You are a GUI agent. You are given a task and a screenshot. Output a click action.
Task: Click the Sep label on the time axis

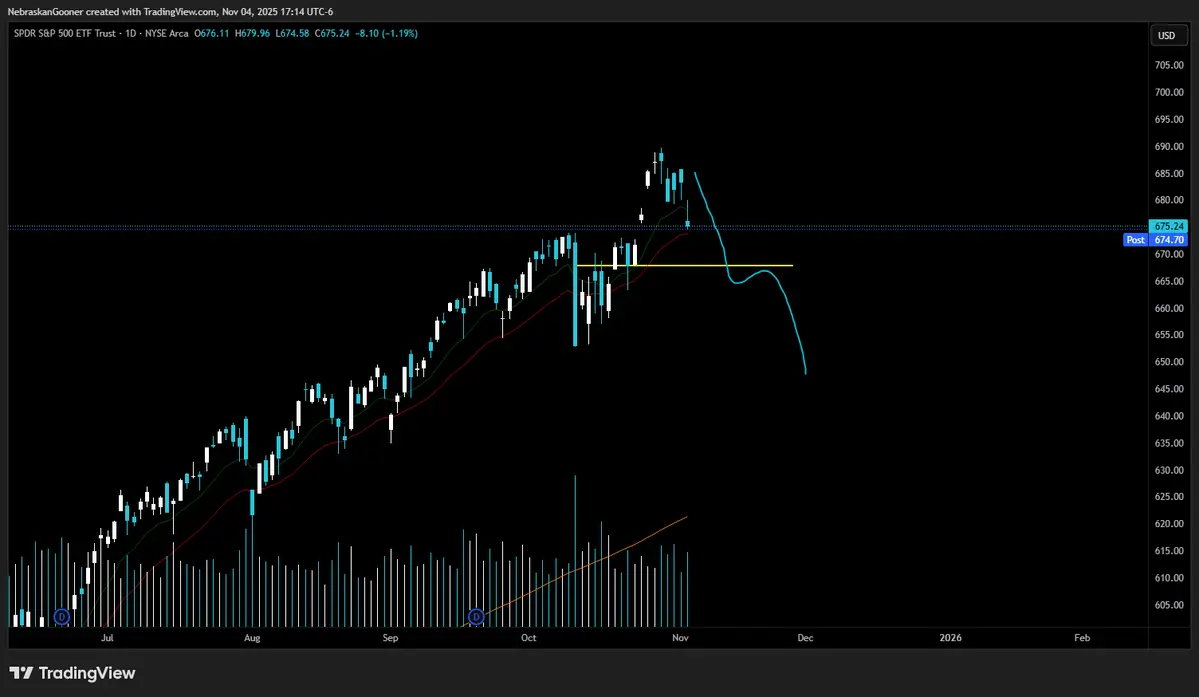(390, 637)
